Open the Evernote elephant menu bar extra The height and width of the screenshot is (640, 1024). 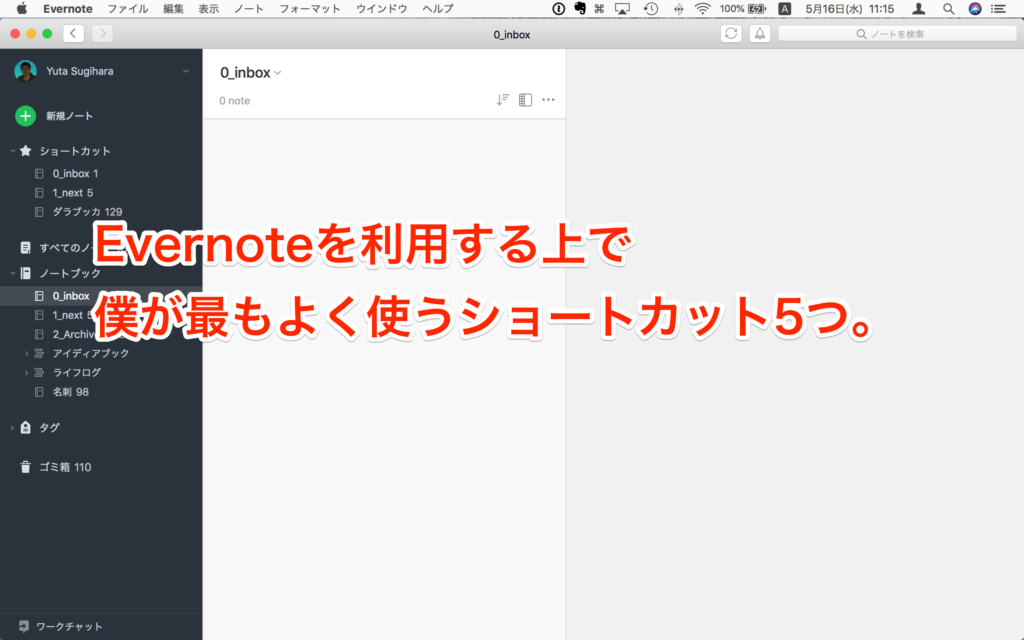579,8
